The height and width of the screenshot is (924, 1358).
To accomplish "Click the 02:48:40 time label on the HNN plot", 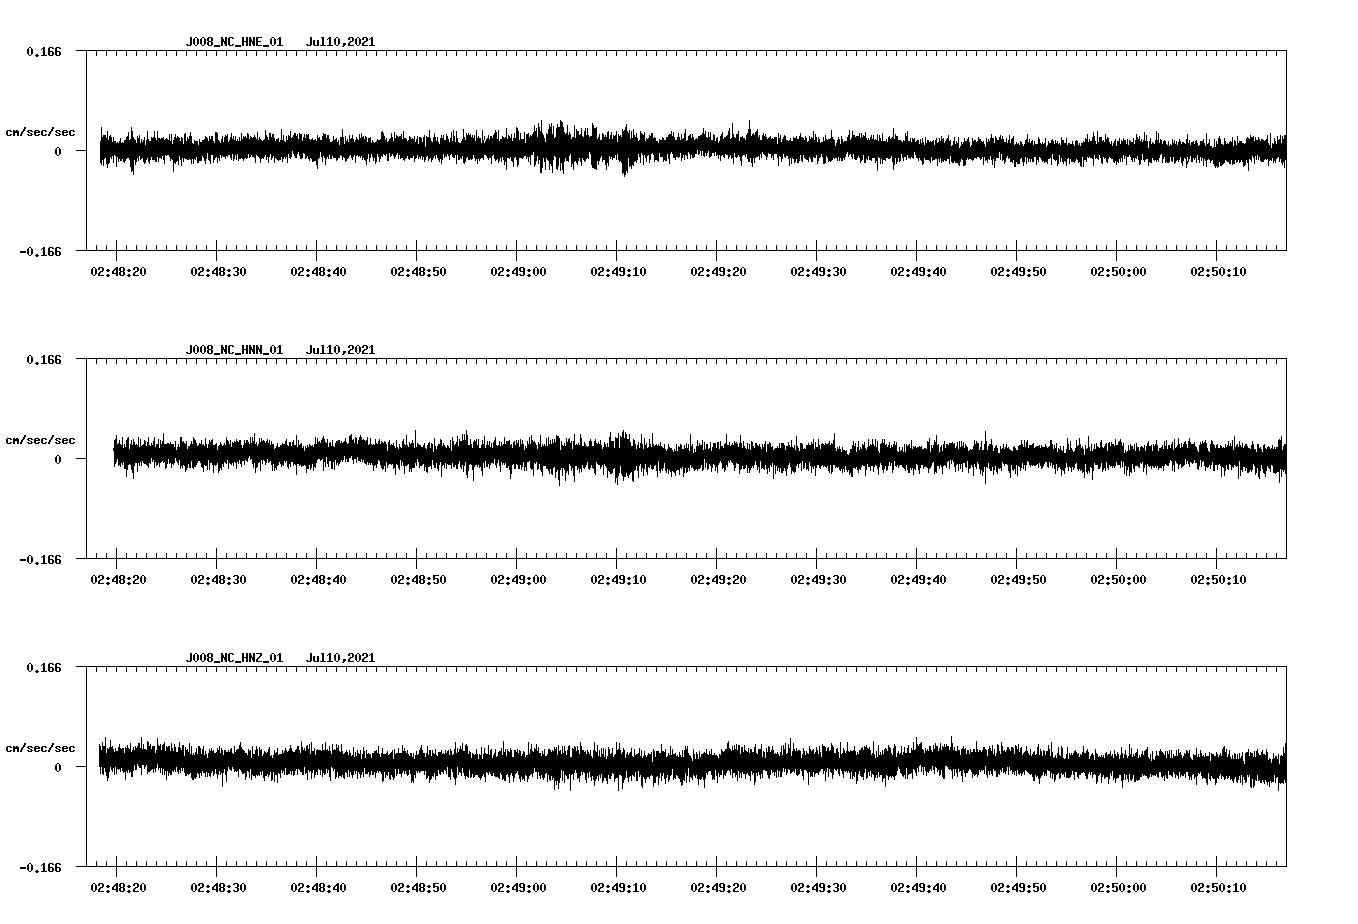I will (x=318, y=579).
